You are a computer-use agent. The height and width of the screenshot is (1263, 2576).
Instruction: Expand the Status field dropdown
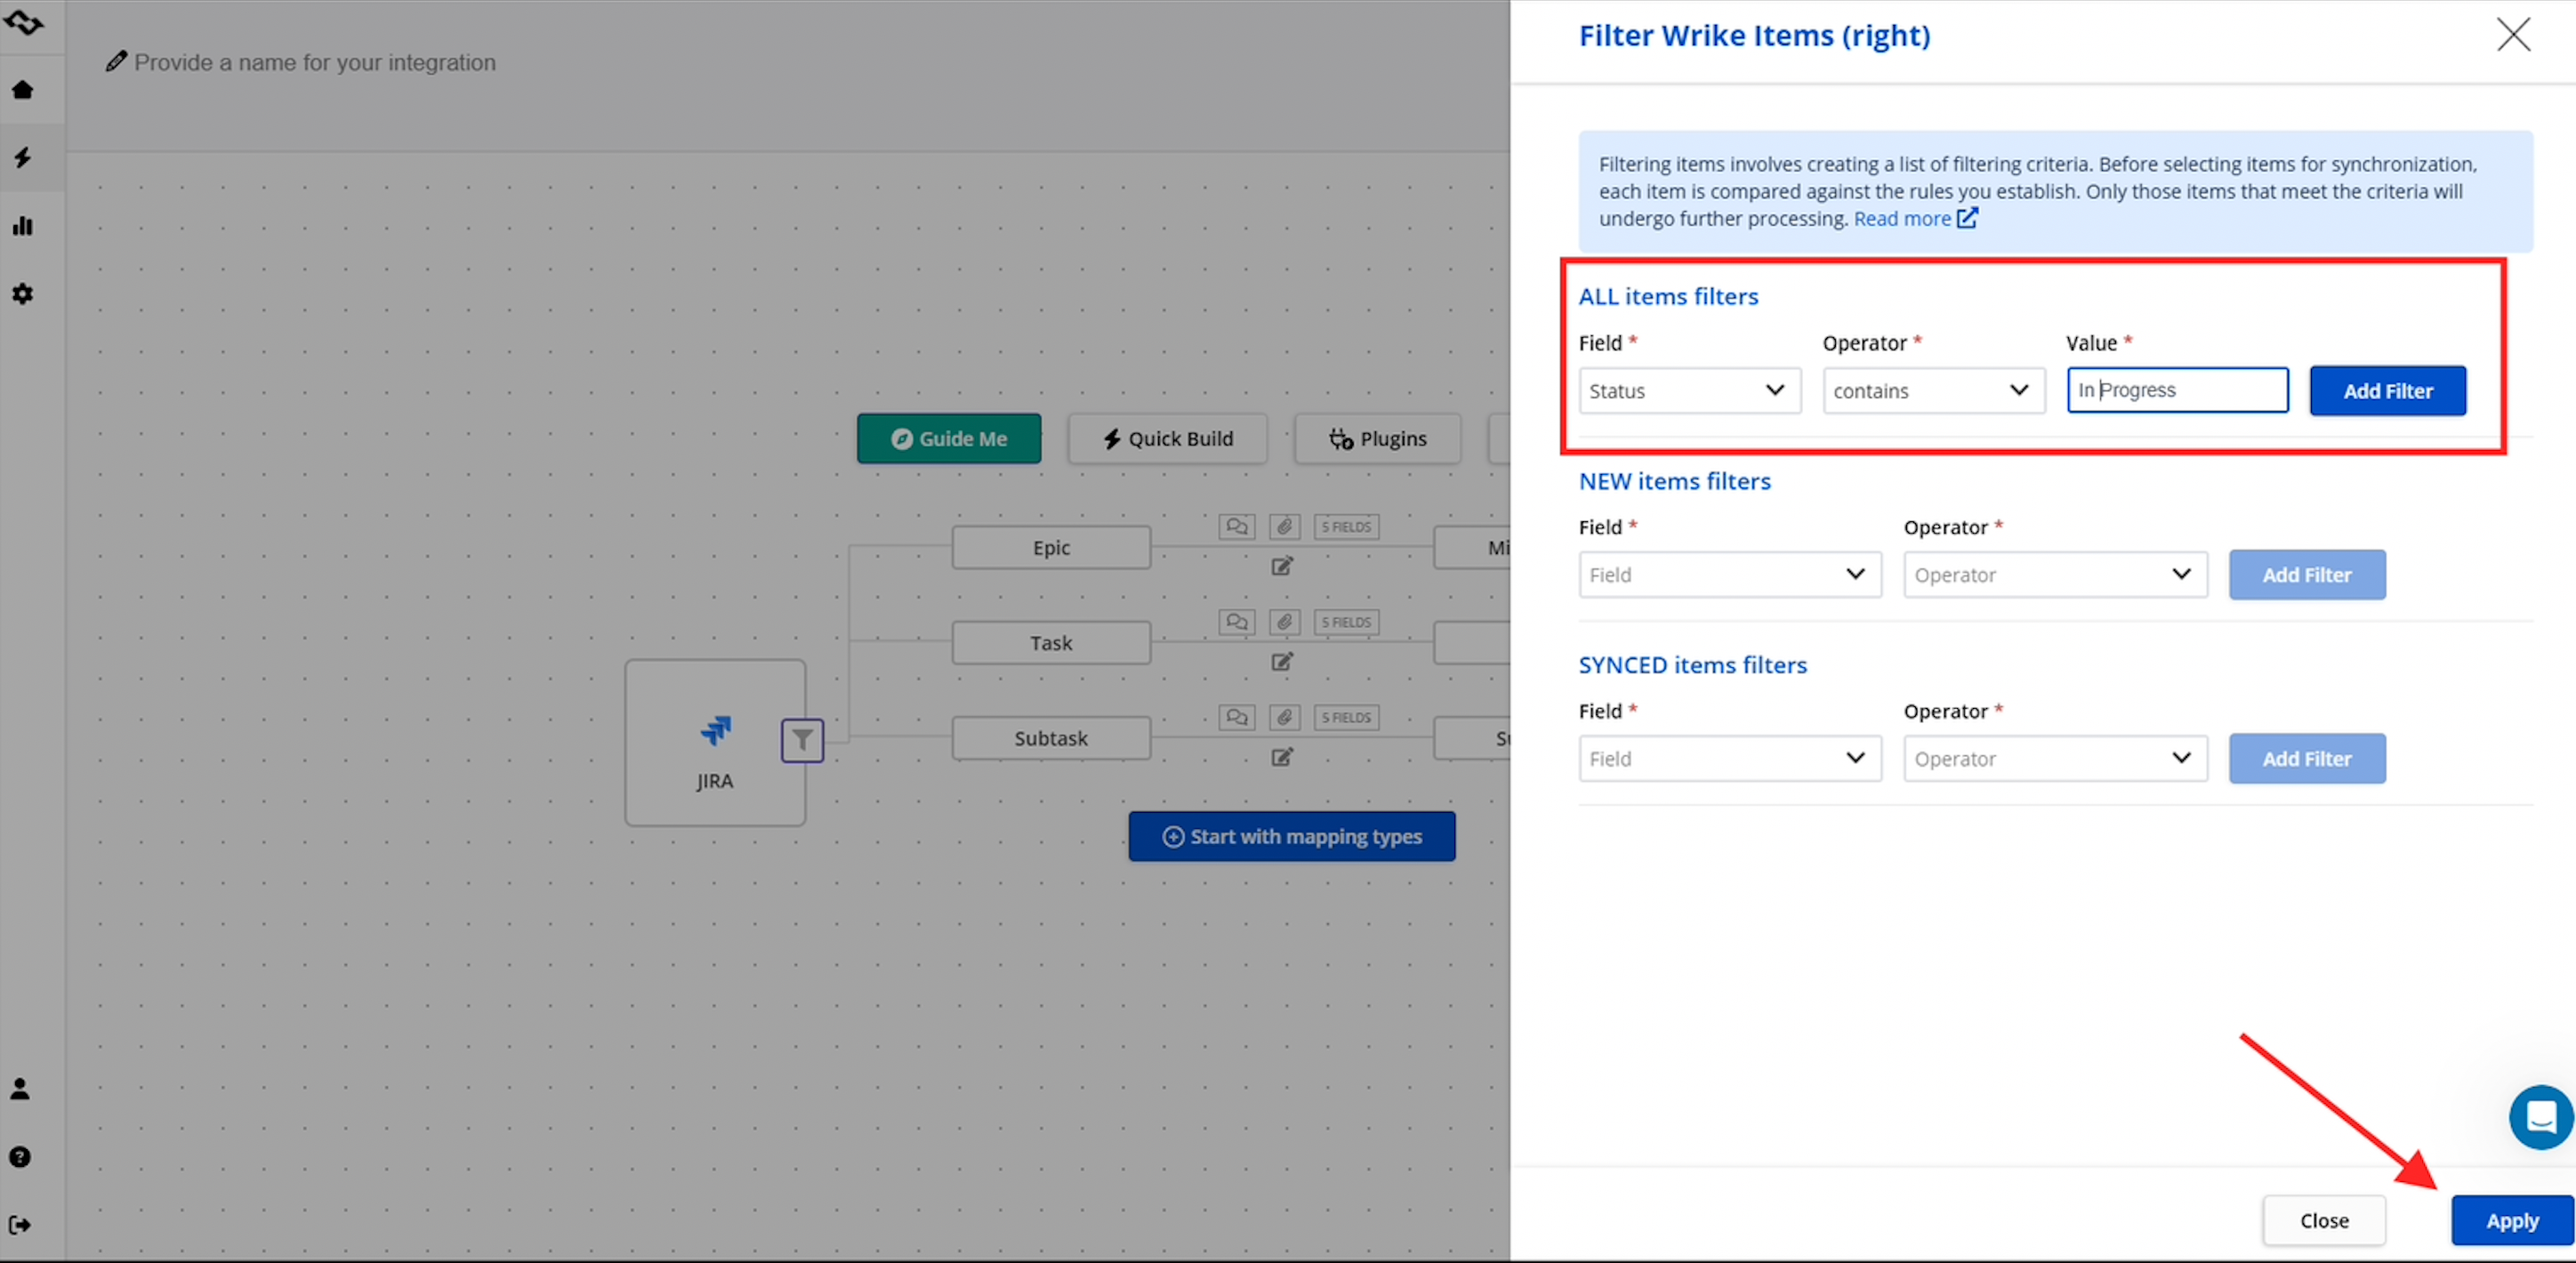coord(1689,391)
